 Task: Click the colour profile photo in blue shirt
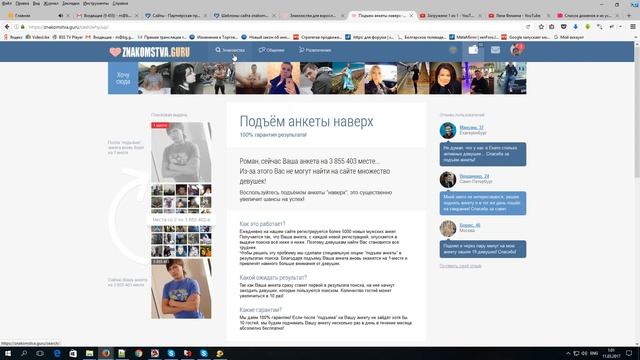pyautogui.click(x=181, y=289)
